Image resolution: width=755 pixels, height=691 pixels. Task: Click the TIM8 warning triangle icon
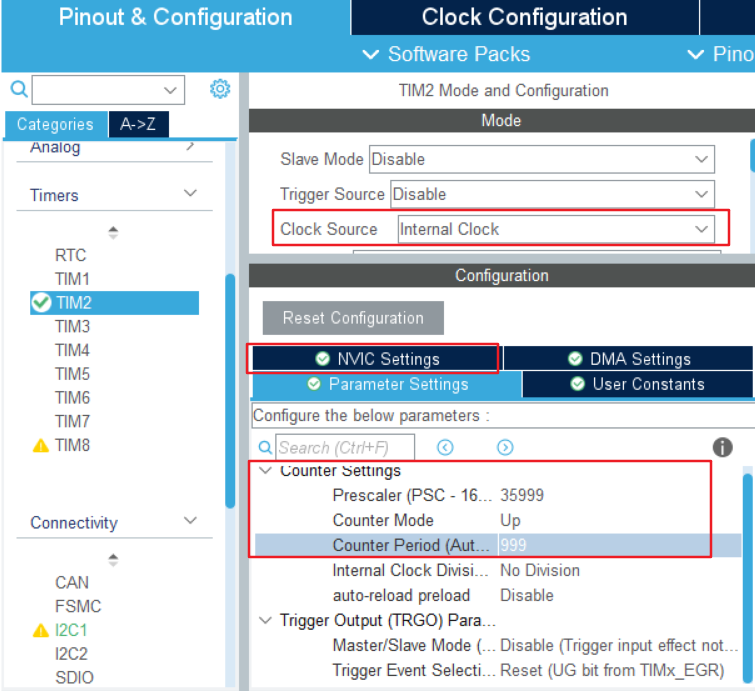(41, 446)
